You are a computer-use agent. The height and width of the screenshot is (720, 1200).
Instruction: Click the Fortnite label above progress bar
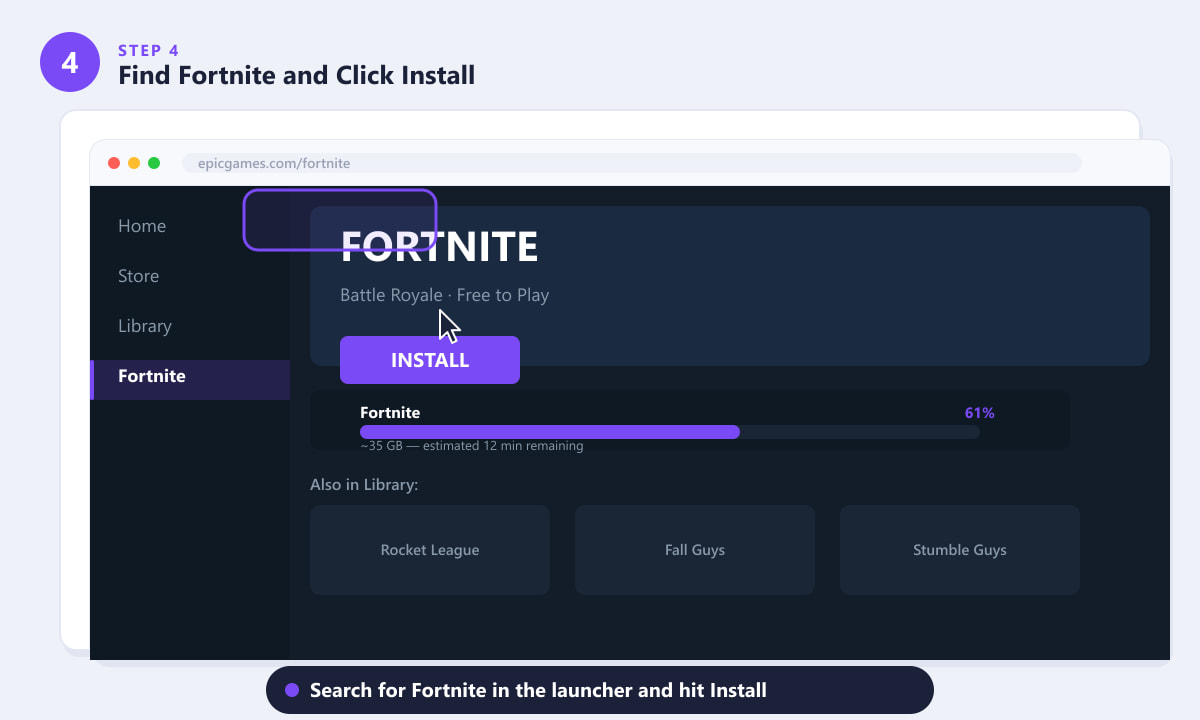click(x=390, y=413)
